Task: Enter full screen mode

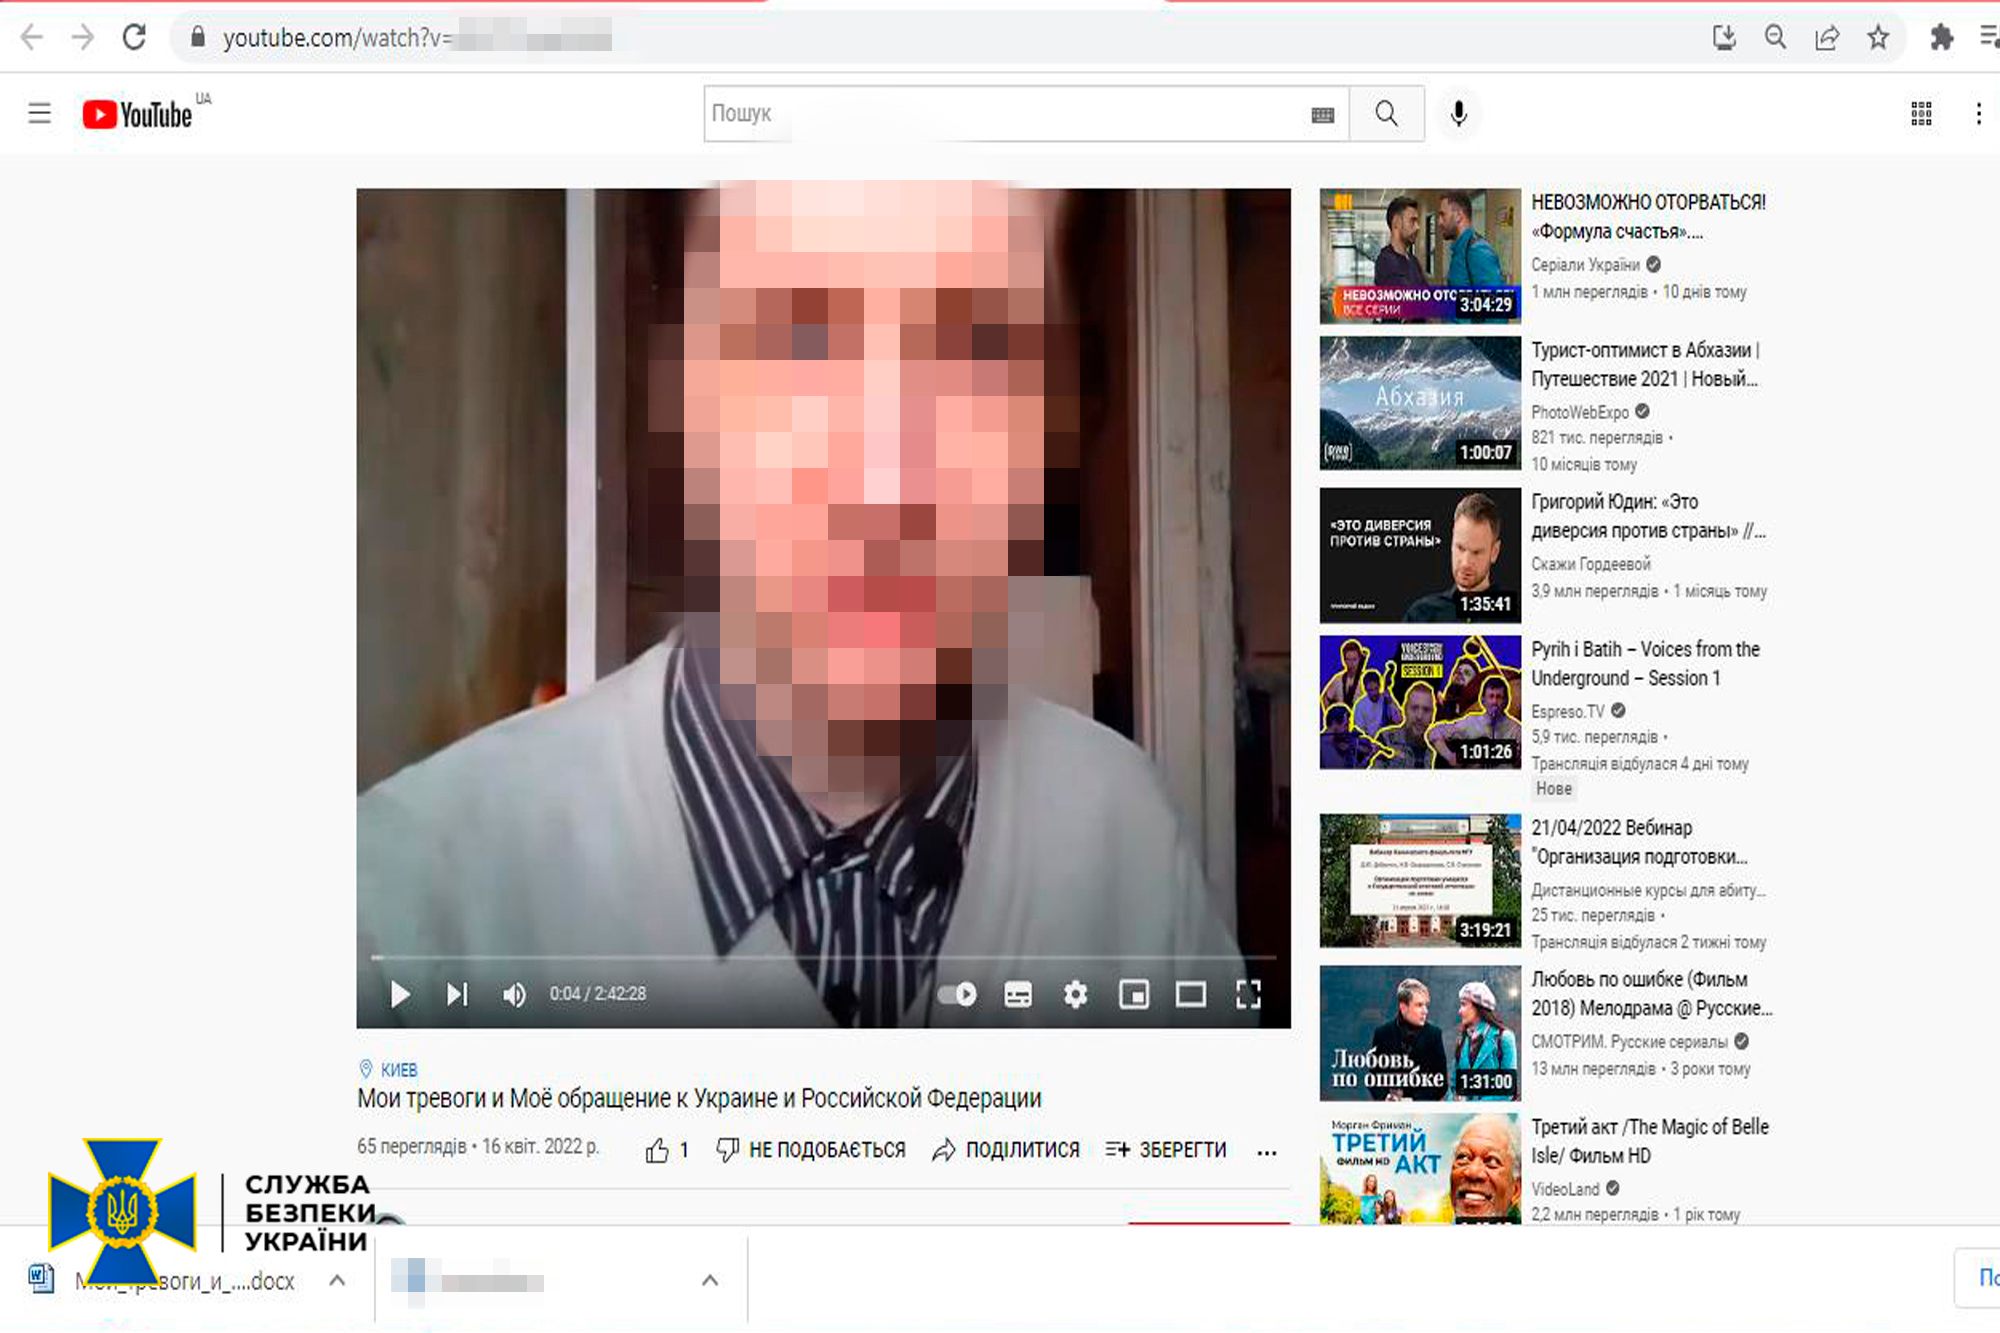Action: coord(1248,994)
